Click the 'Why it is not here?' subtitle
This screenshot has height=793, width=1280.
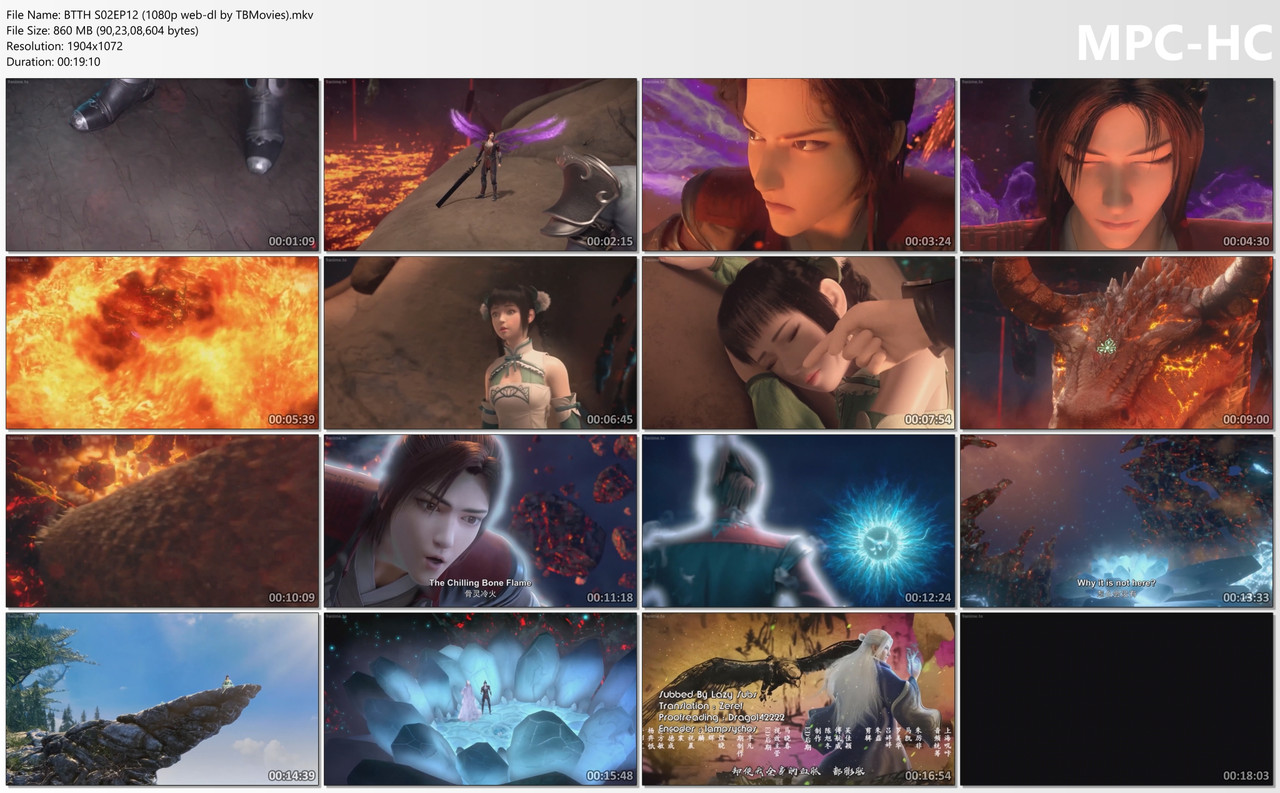tap(1116, 583)
